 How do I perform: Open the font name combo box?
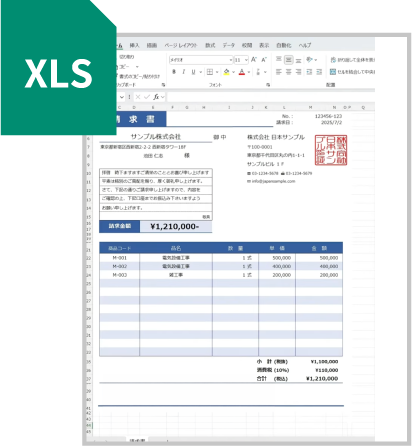[x=201, y=60]
